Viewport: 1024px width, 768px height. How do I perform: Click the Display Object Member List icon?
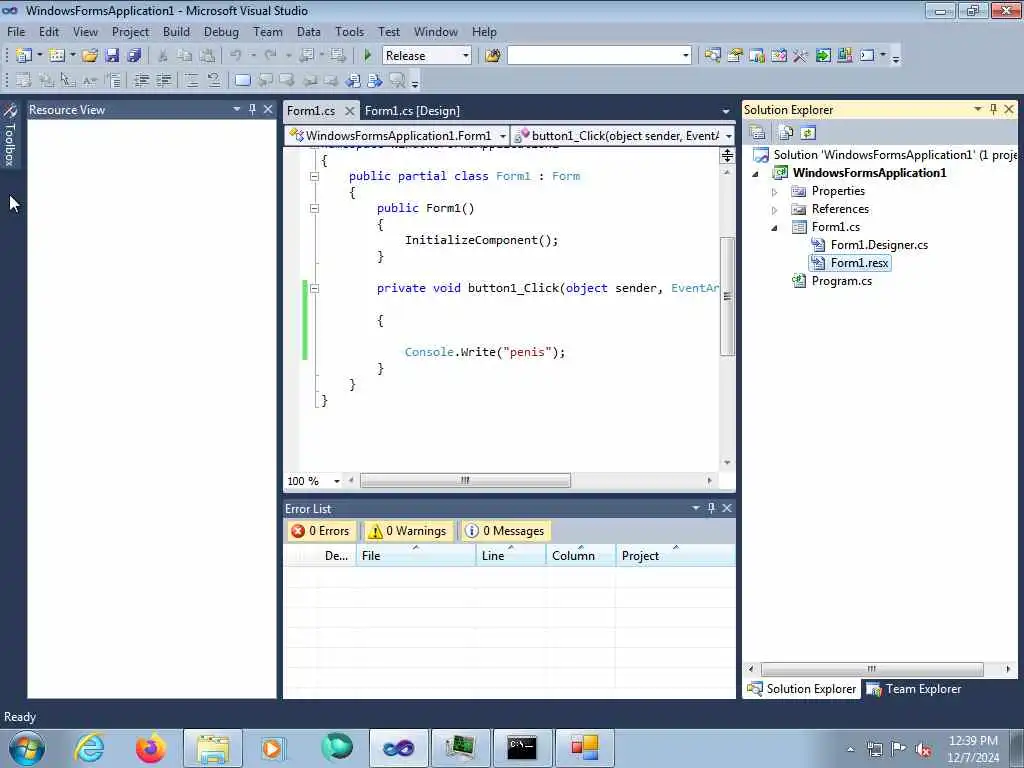24,80
